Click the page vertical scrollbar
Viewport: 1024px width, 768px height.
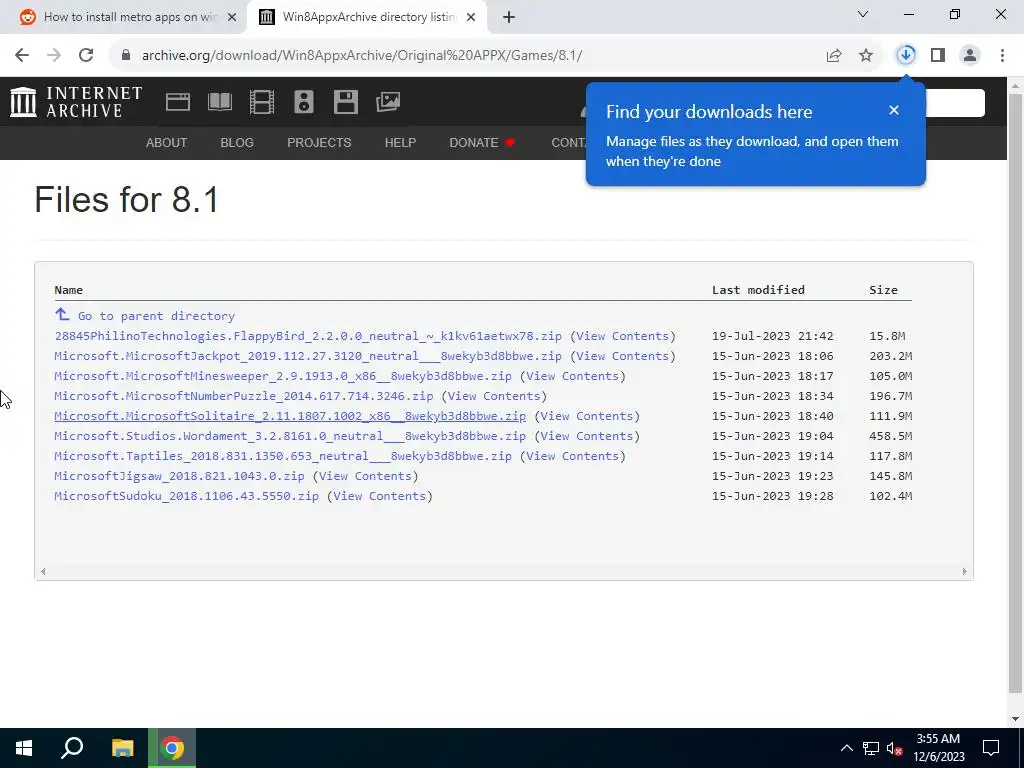coord(1015,392)
